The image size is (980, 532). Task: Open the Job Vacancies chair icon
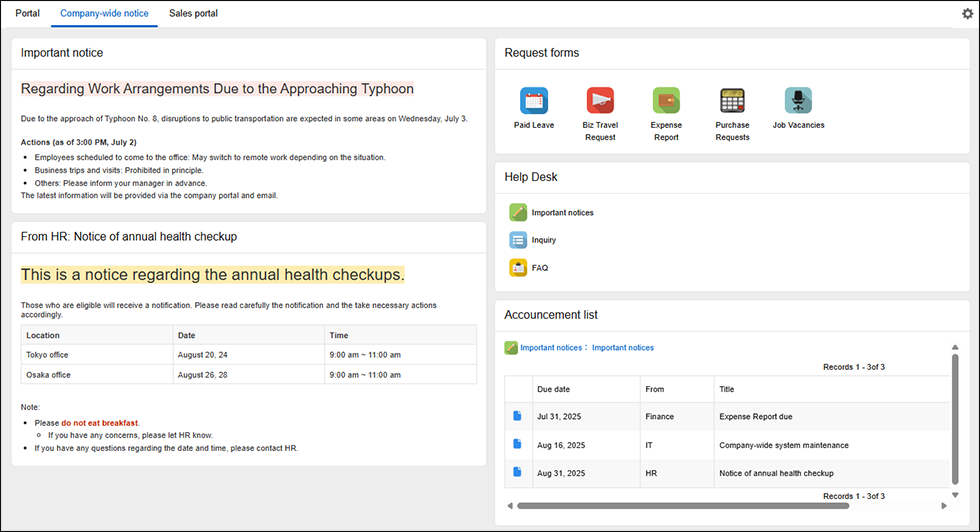point(798,101)
